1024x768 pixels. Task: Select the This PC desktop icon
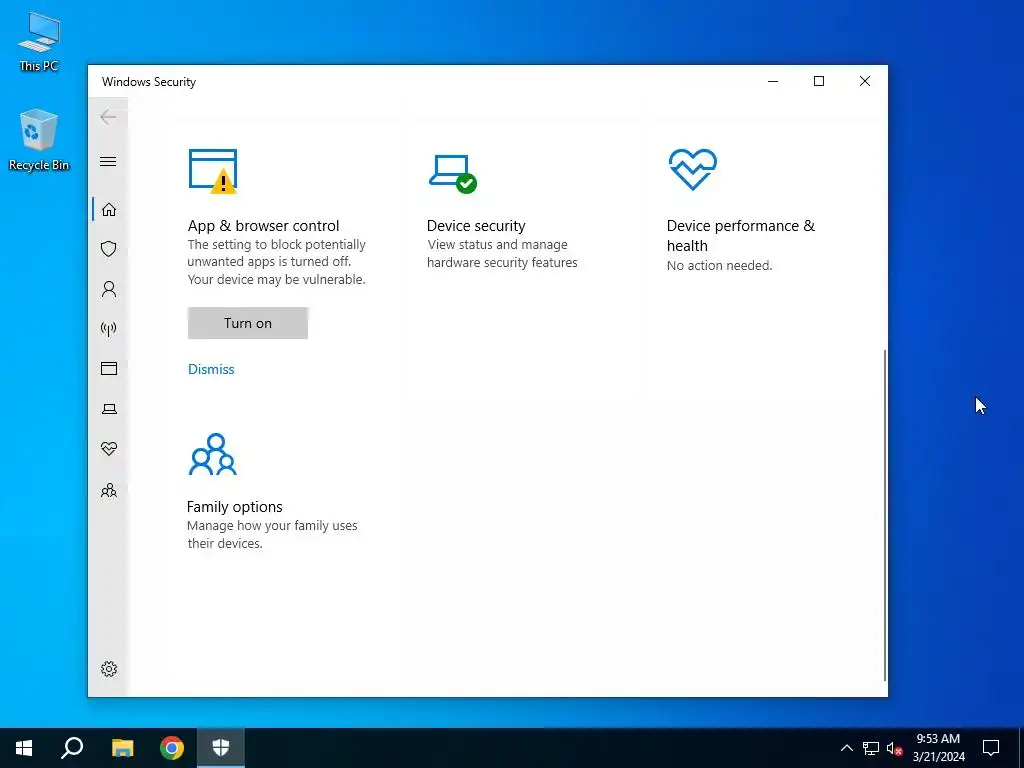(x=39, y=42)
